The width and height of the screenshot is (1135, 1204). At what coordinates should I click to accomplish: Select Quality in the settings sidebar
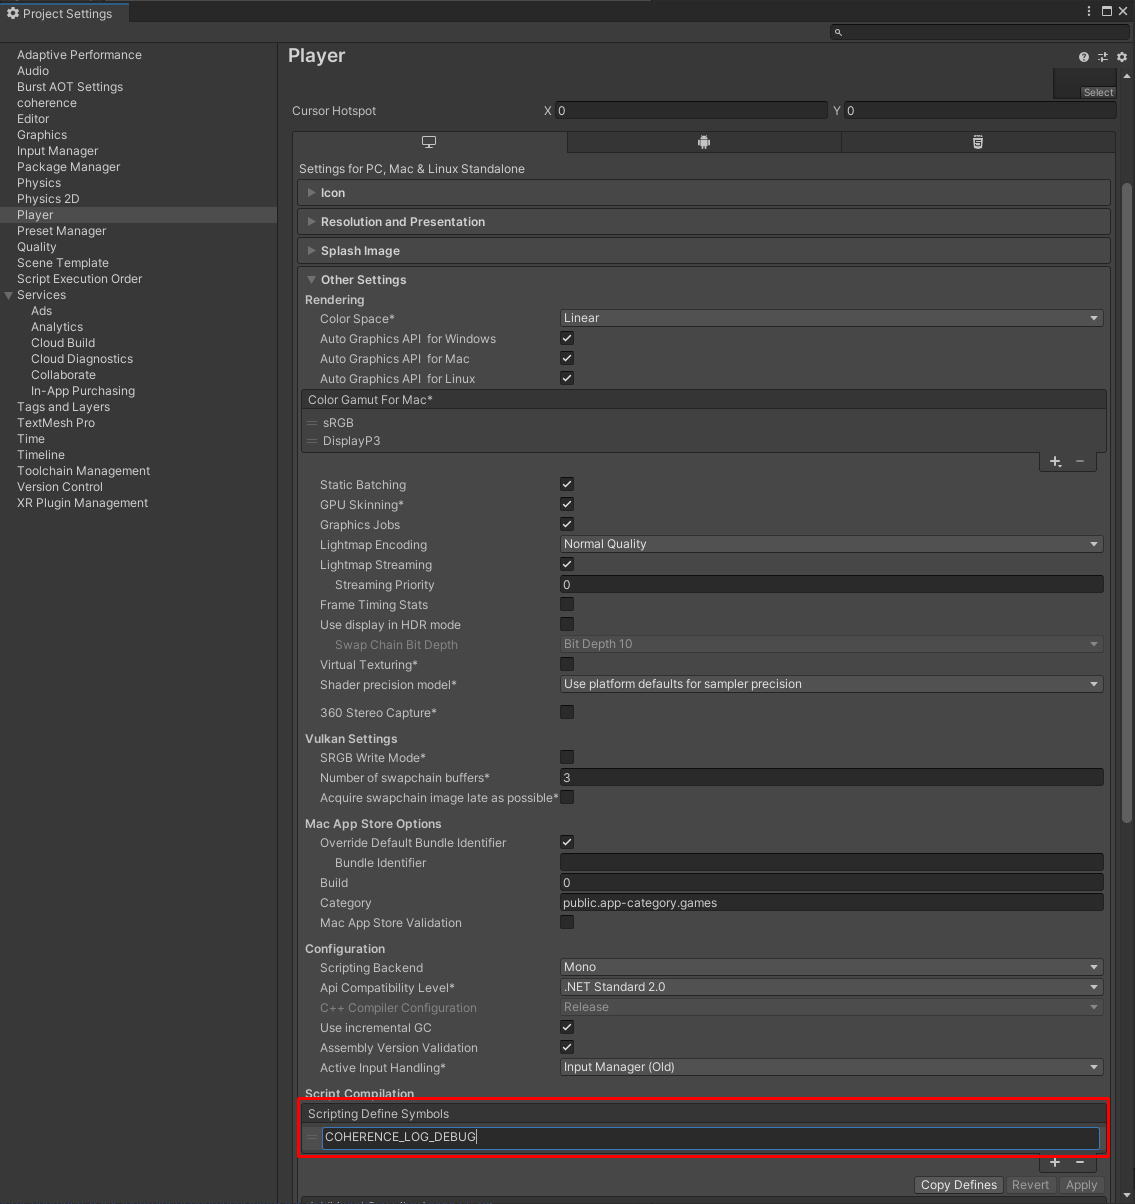37,247
